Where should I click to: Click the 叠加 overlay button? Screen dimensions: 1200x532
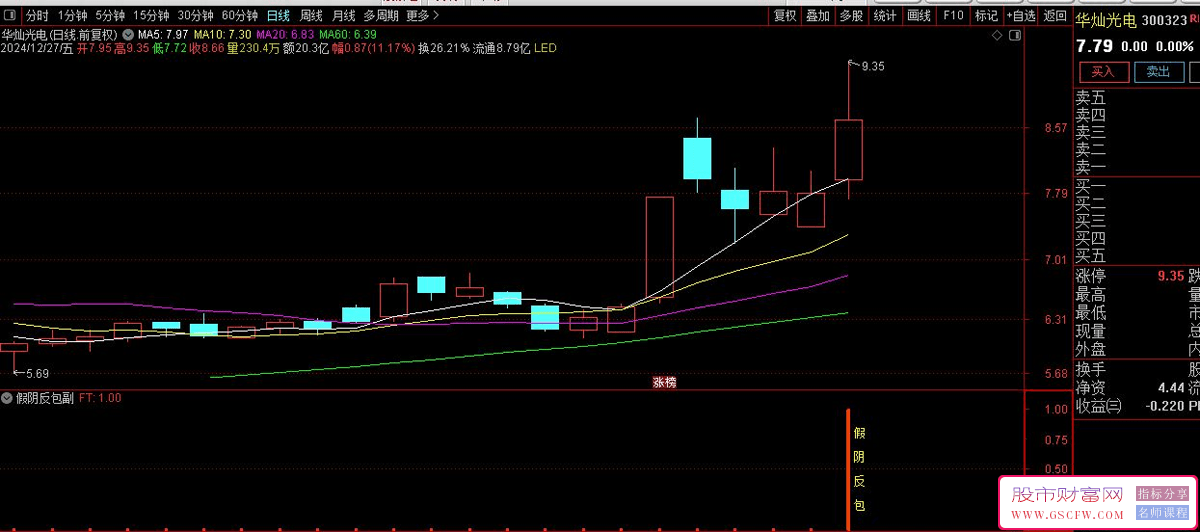coord(818,15)
